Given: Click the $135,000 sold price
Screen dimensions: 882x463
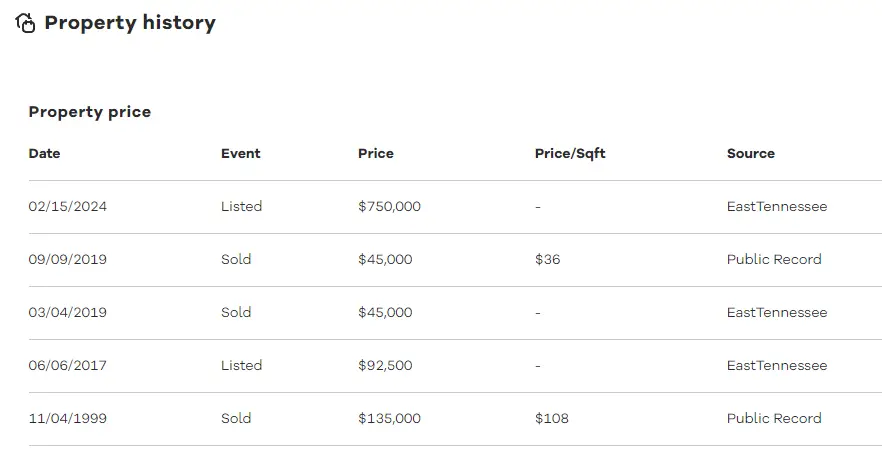Looking at the screenshot, I should [x=389, y=418].
